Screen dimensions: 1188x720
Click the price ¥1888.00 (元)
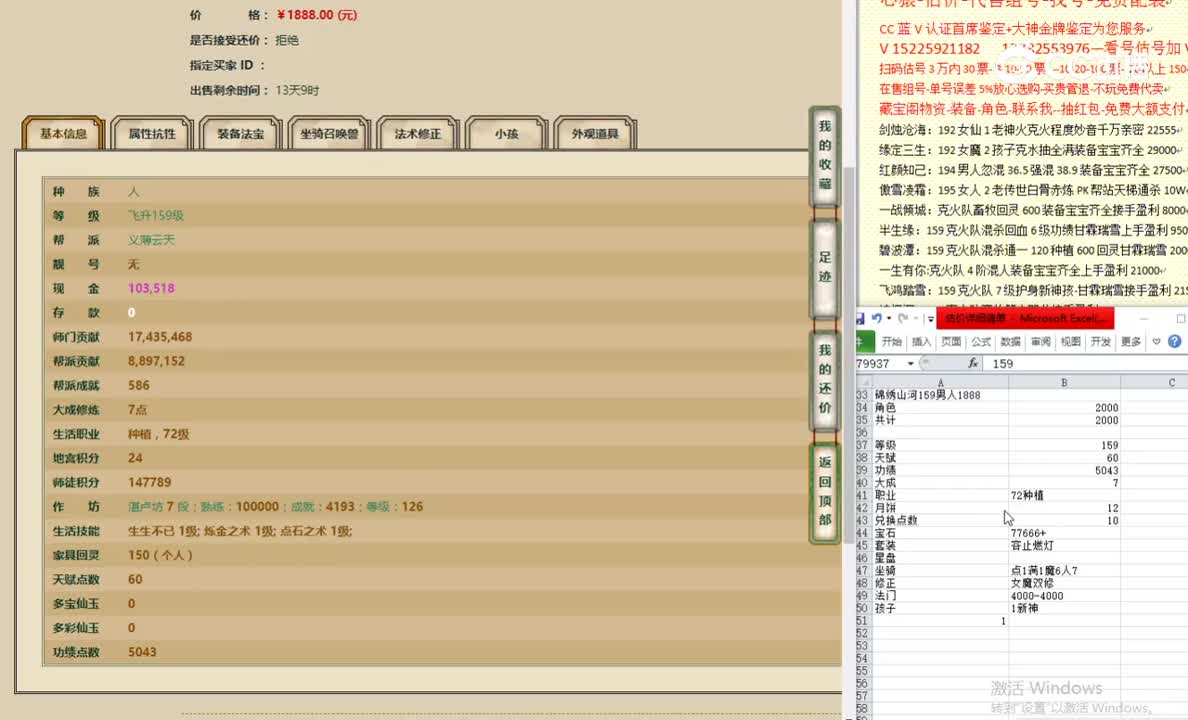point(317,14)
